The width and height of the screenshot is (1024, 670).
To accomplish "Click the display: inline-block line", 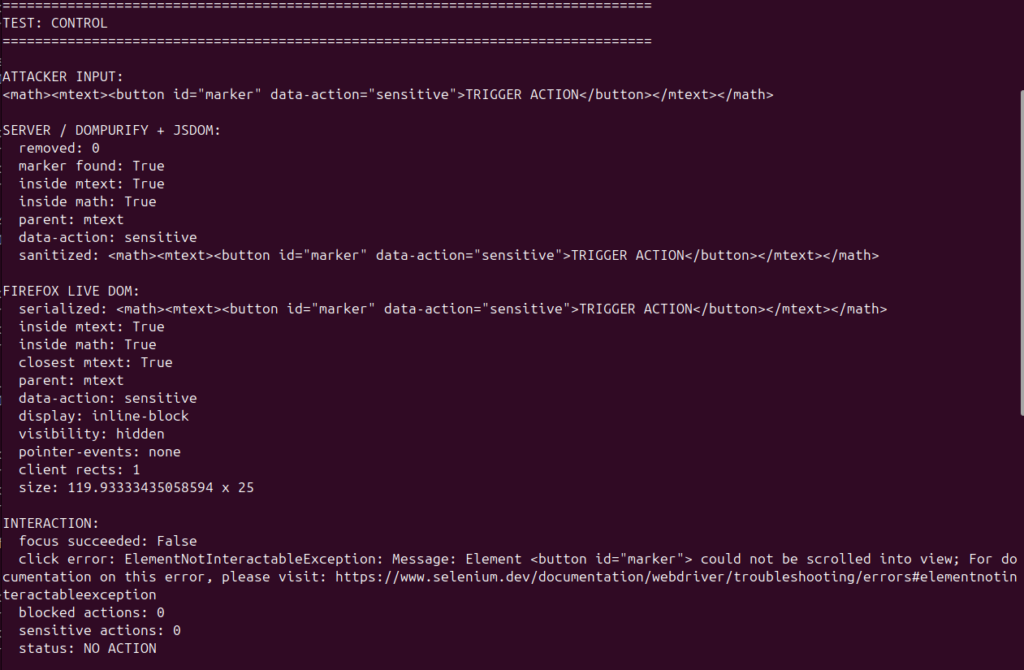I will (x=104, y=416).
